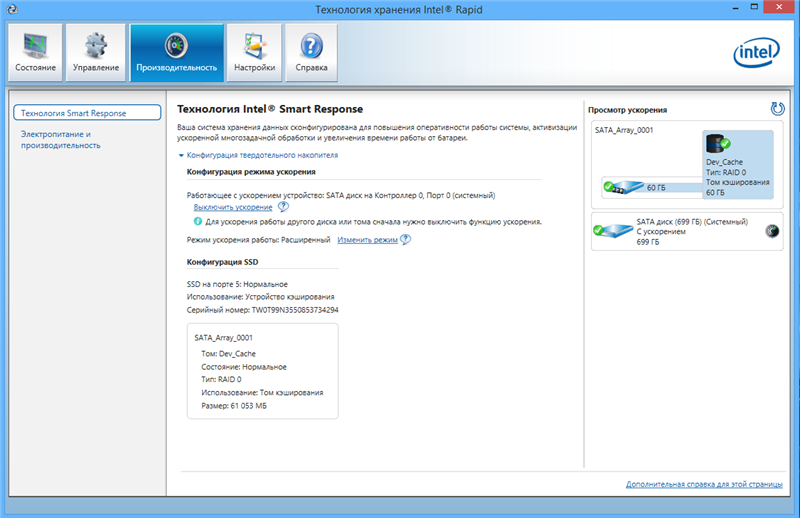
Task: Click the app icon in title bar
Action: [12, 9]
